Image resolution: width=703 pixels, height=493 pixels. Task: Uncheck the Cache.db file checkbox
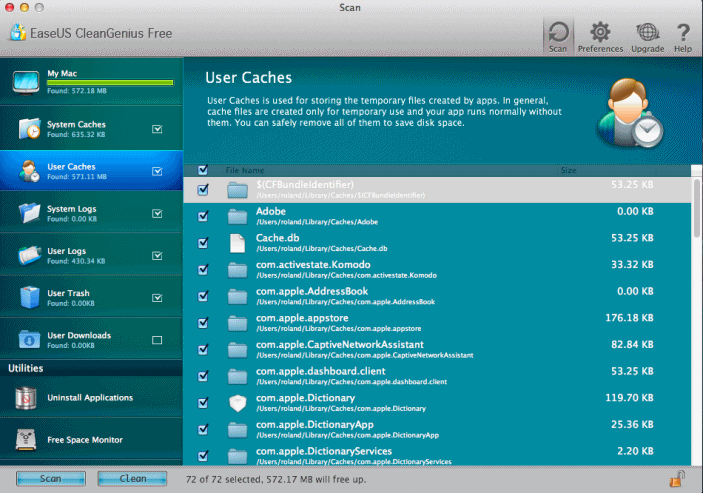pyautogui.click(x=204, y=243)
